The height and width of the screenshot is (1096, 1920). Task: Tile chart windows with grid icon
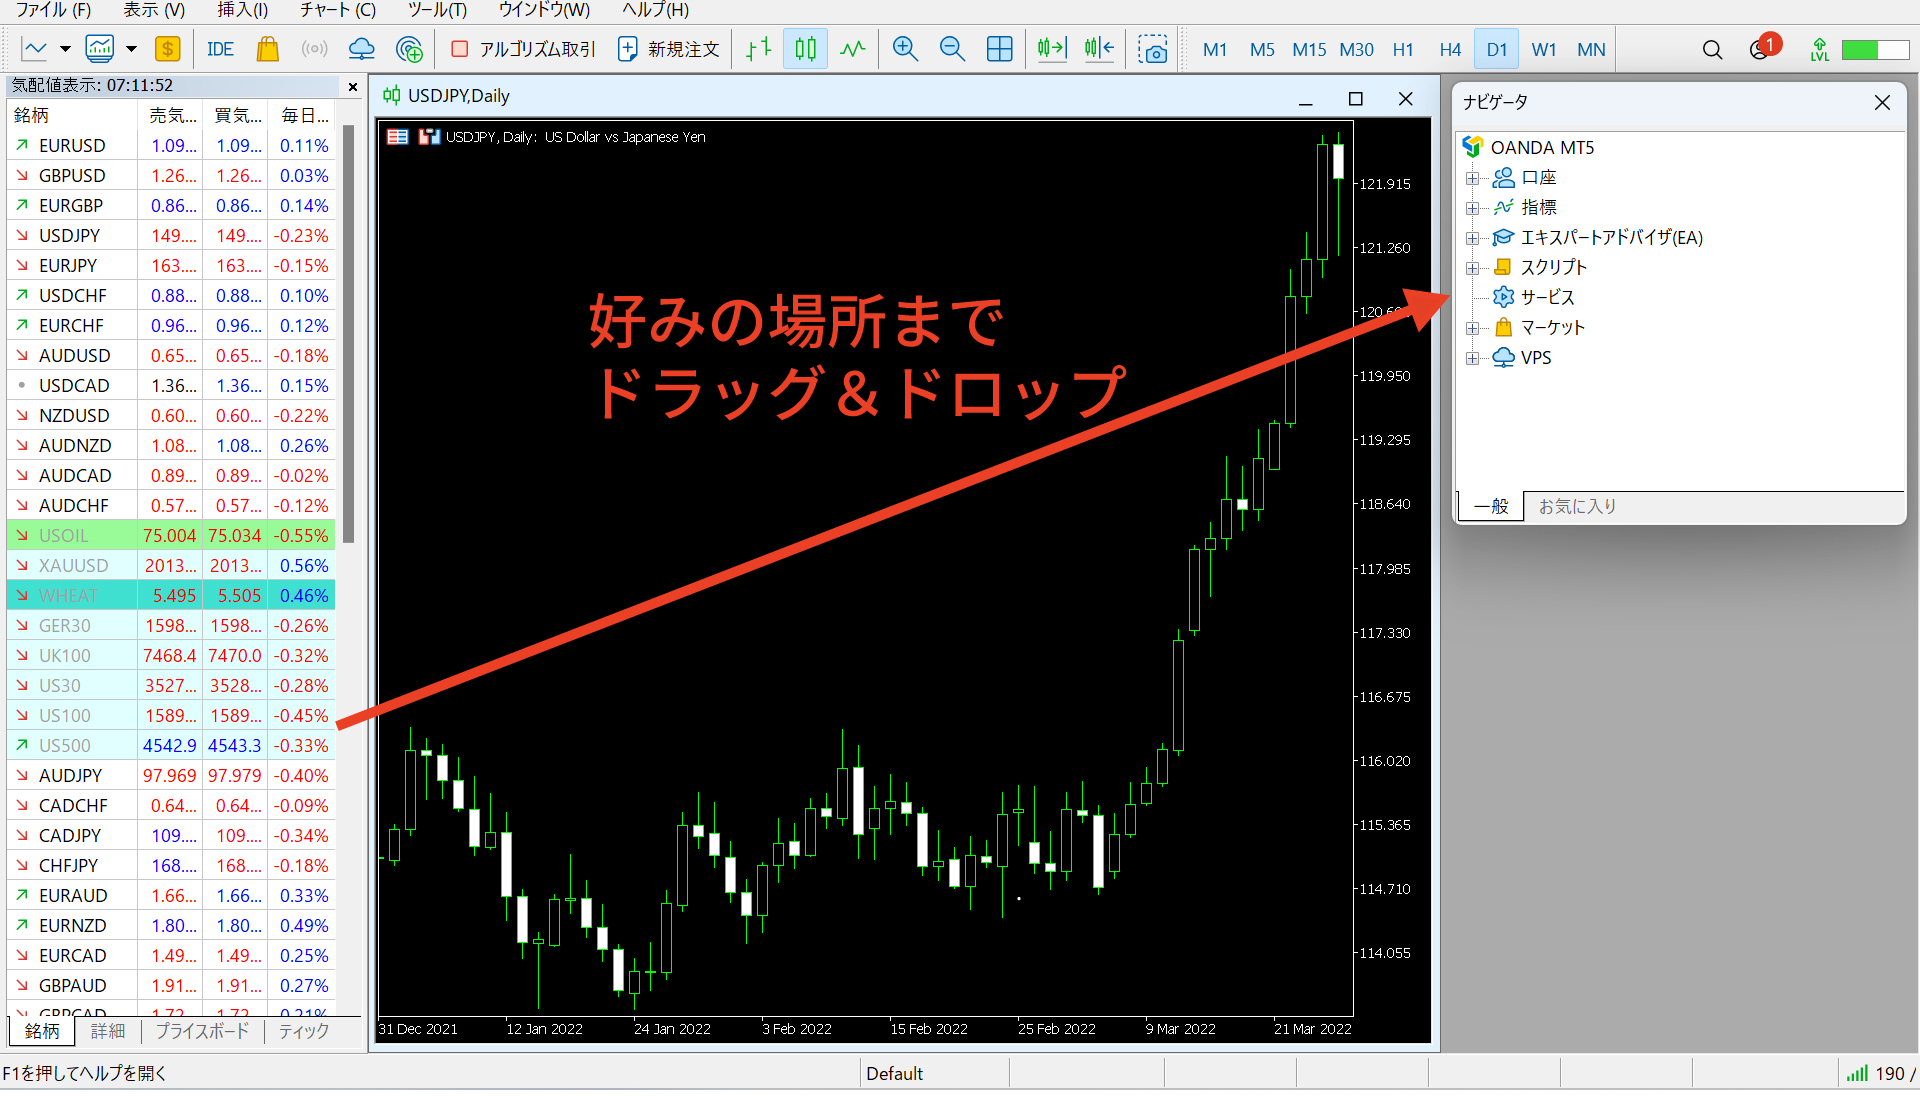coord(999,49)
